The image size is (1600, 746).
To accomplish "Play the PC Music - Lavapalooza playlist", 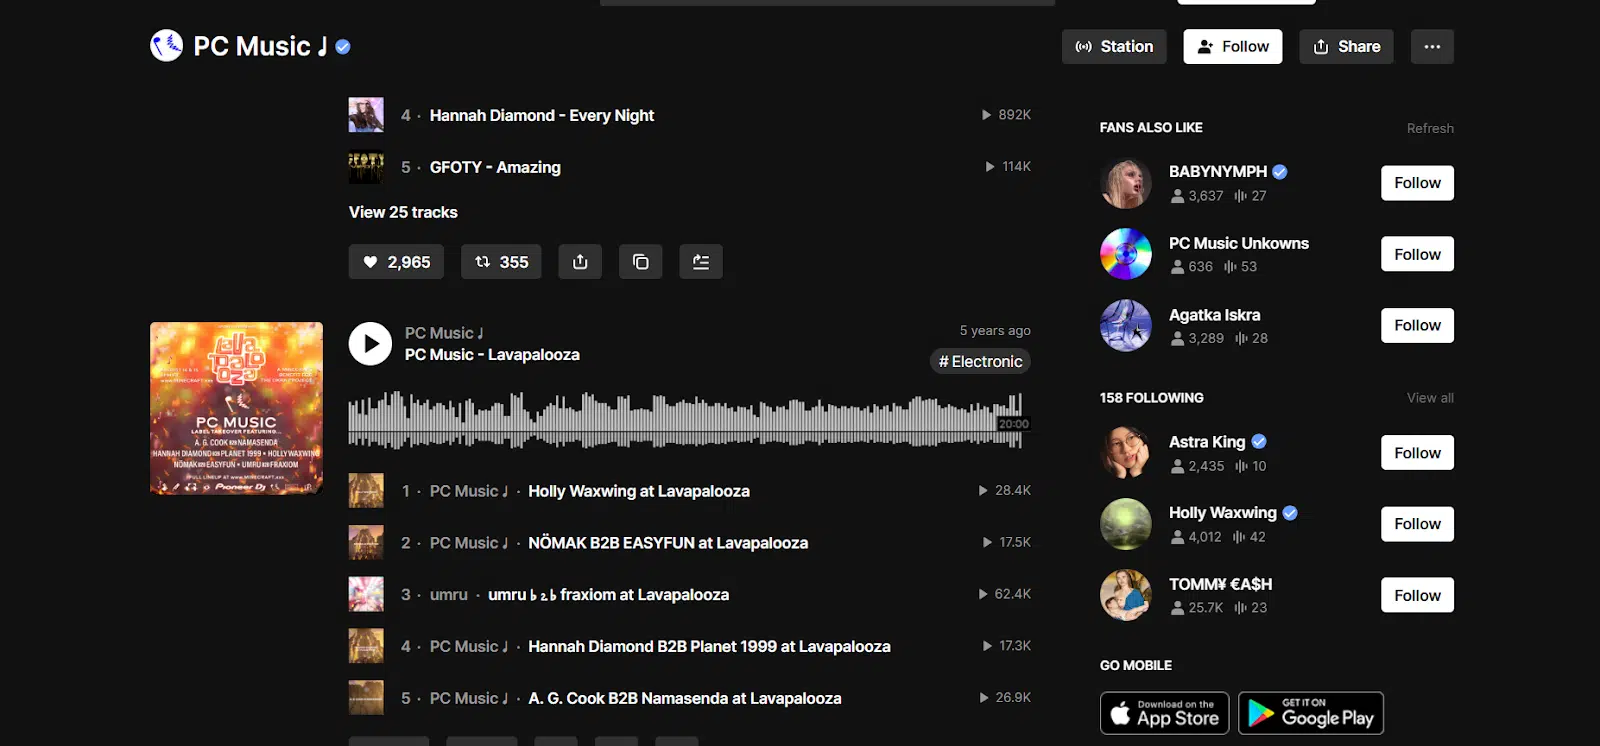I will pyautogui.click(x=370, y=344).
